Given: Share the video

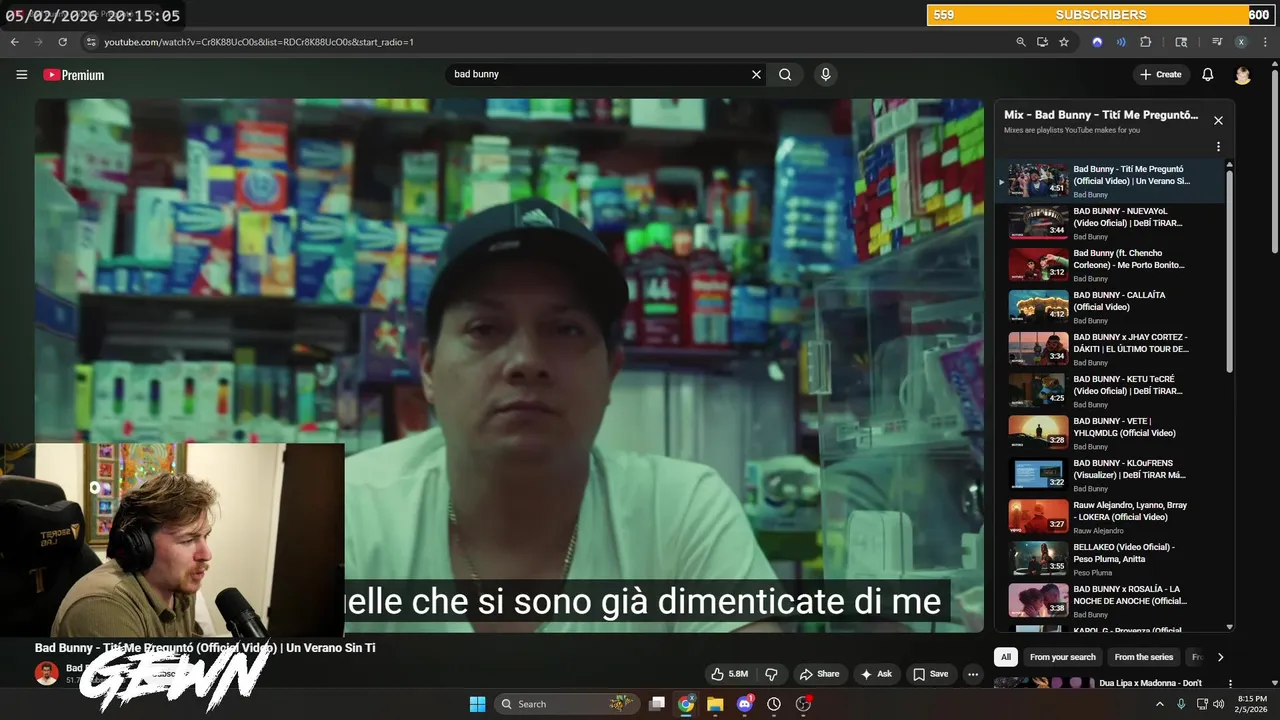Looking at the screenshot, I should pos(819,674).
